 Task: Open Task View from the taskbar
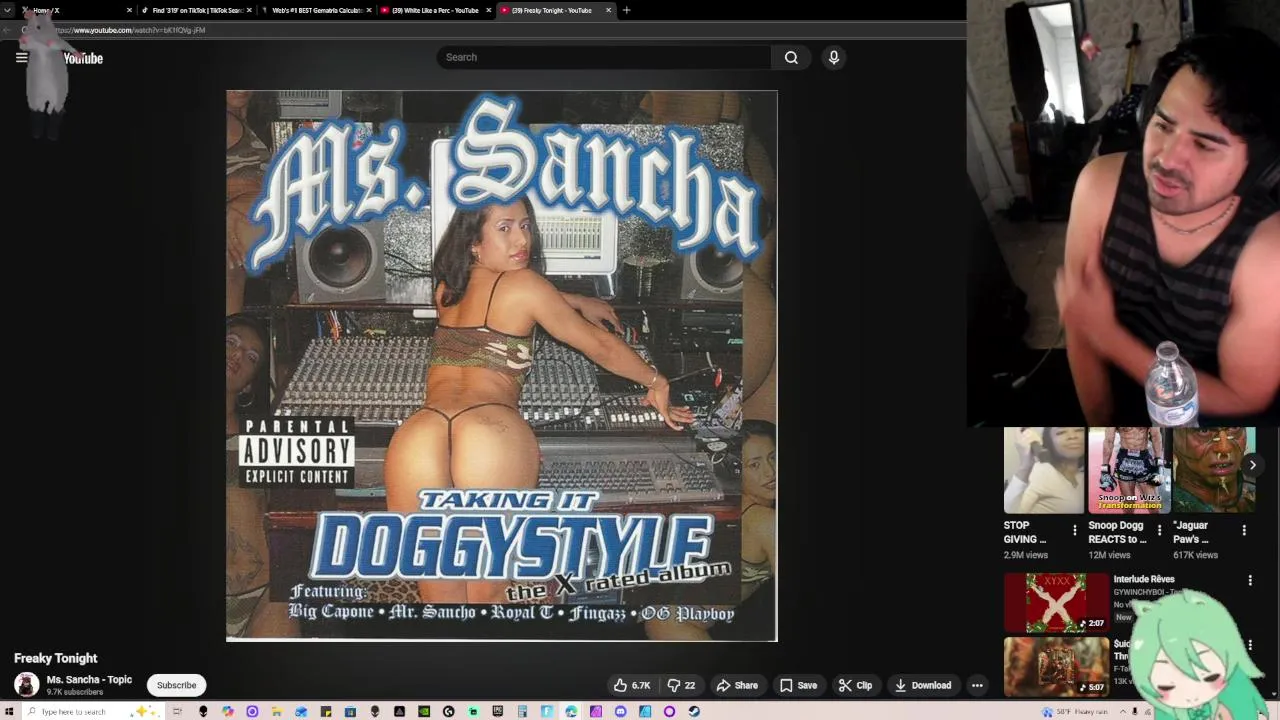coord(177,711)
